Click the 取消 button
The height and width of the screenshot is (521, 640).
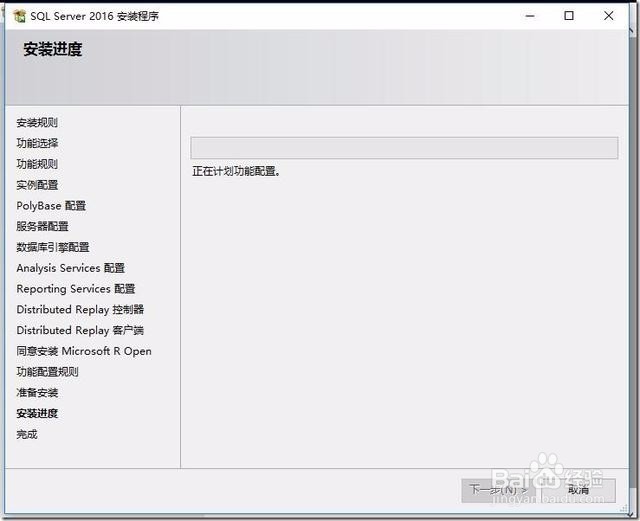point(579,490)
